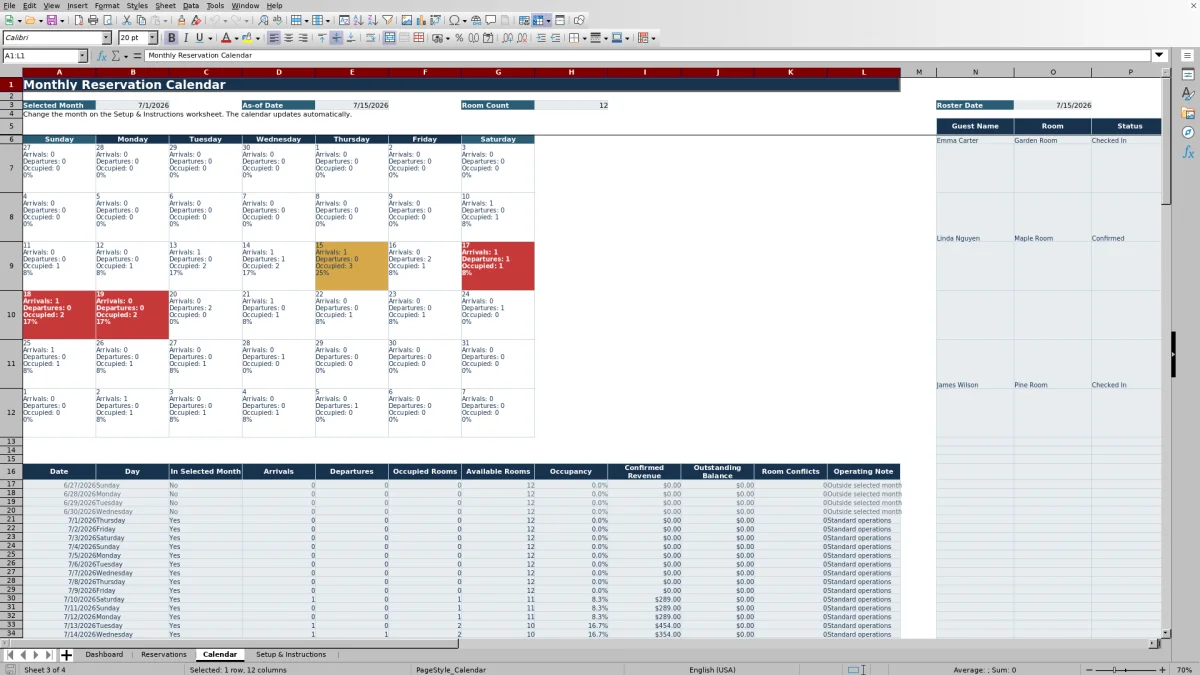
Task: Click Sort Ascending icon
Action: click(357, 20)
